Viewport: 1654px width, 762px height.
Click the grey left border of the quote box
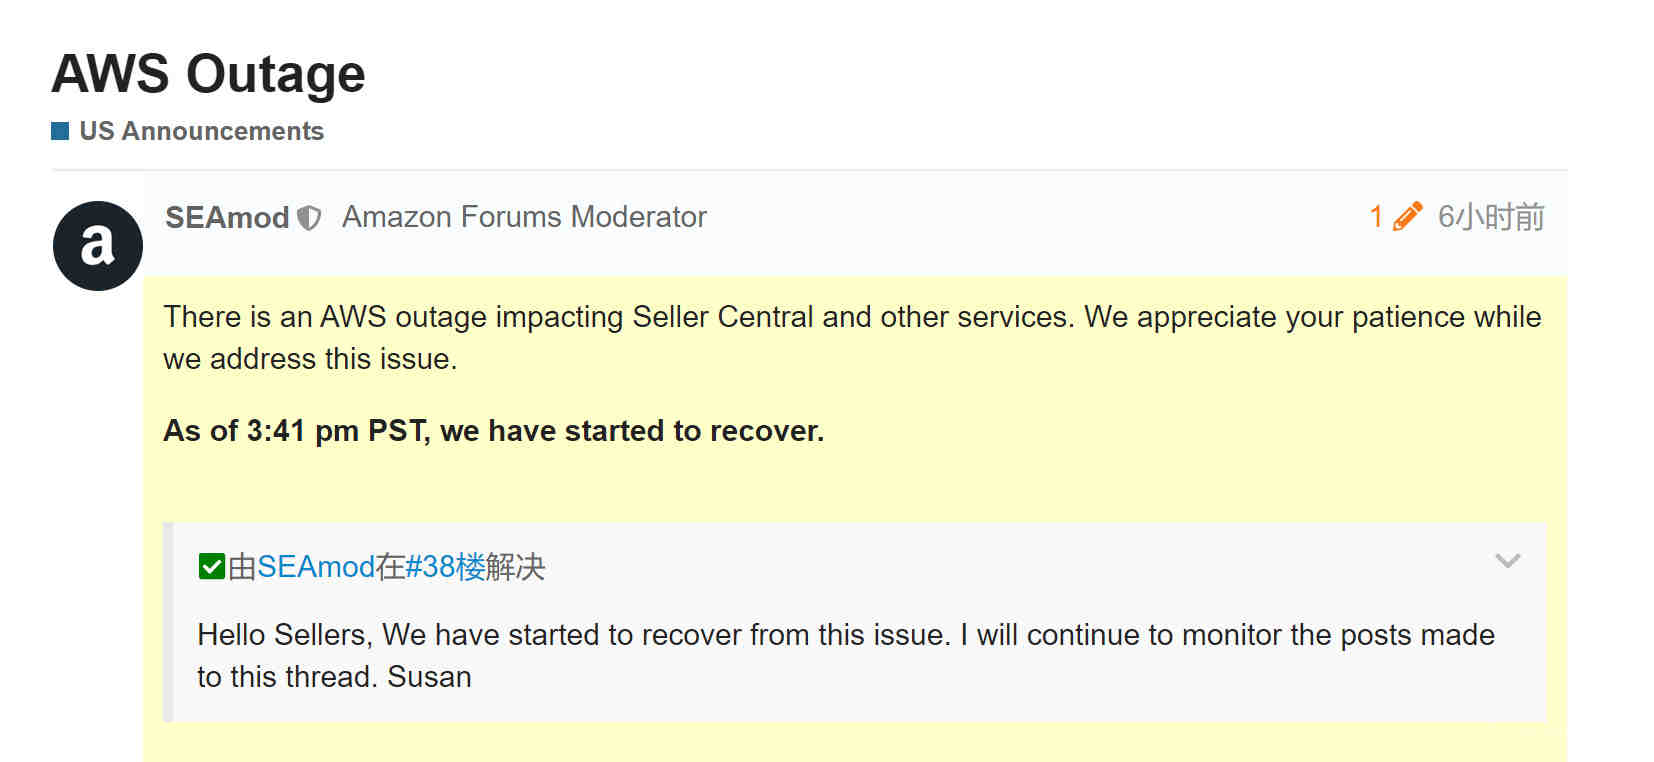(x=168, y=622)
